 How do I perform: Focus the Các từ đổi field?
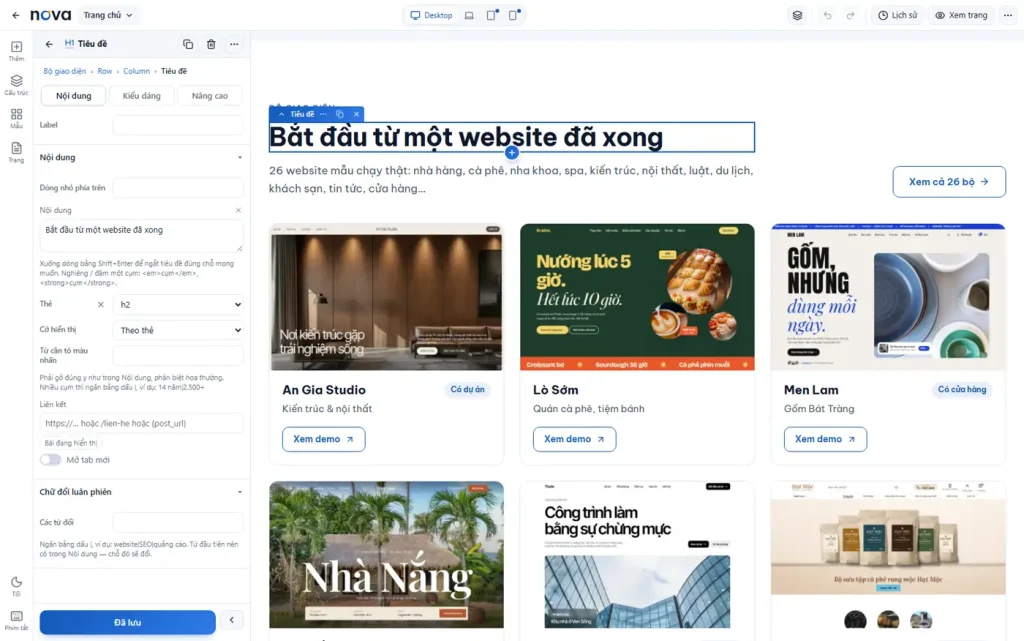(178, 522)
